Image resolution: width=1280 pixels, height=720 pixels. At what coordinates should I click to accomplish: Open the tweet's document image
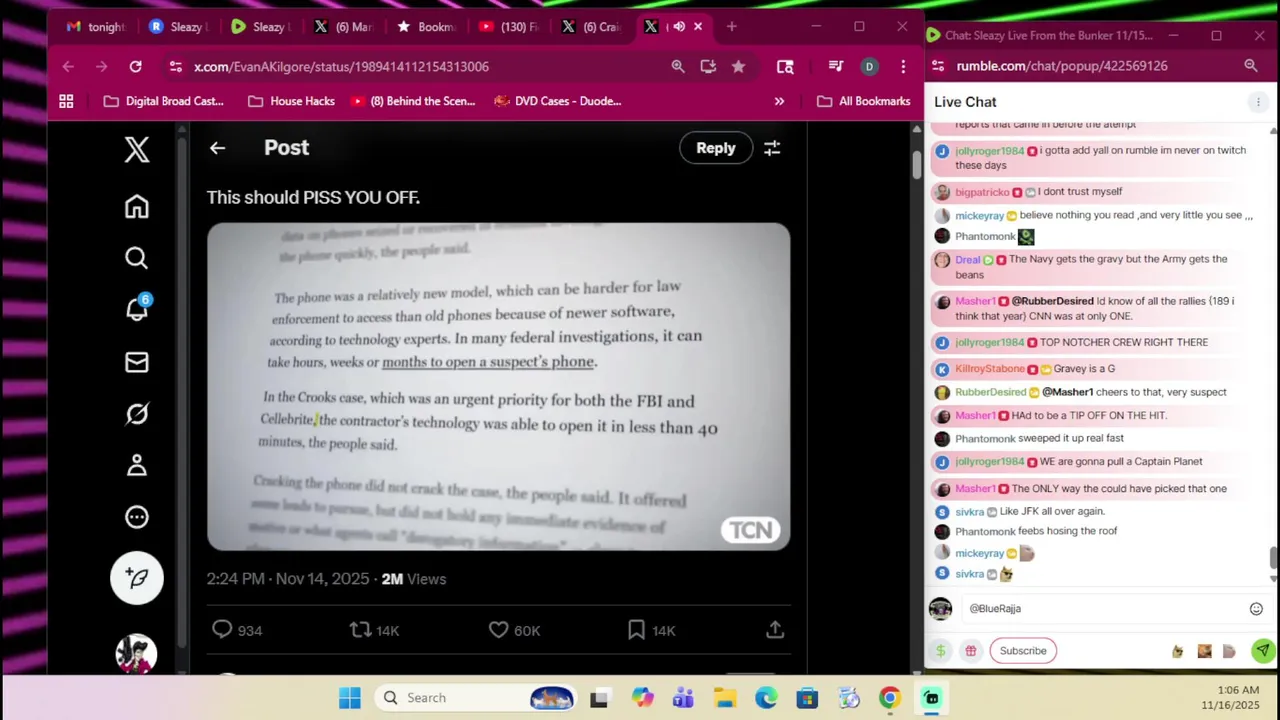(x=498, y=386)
